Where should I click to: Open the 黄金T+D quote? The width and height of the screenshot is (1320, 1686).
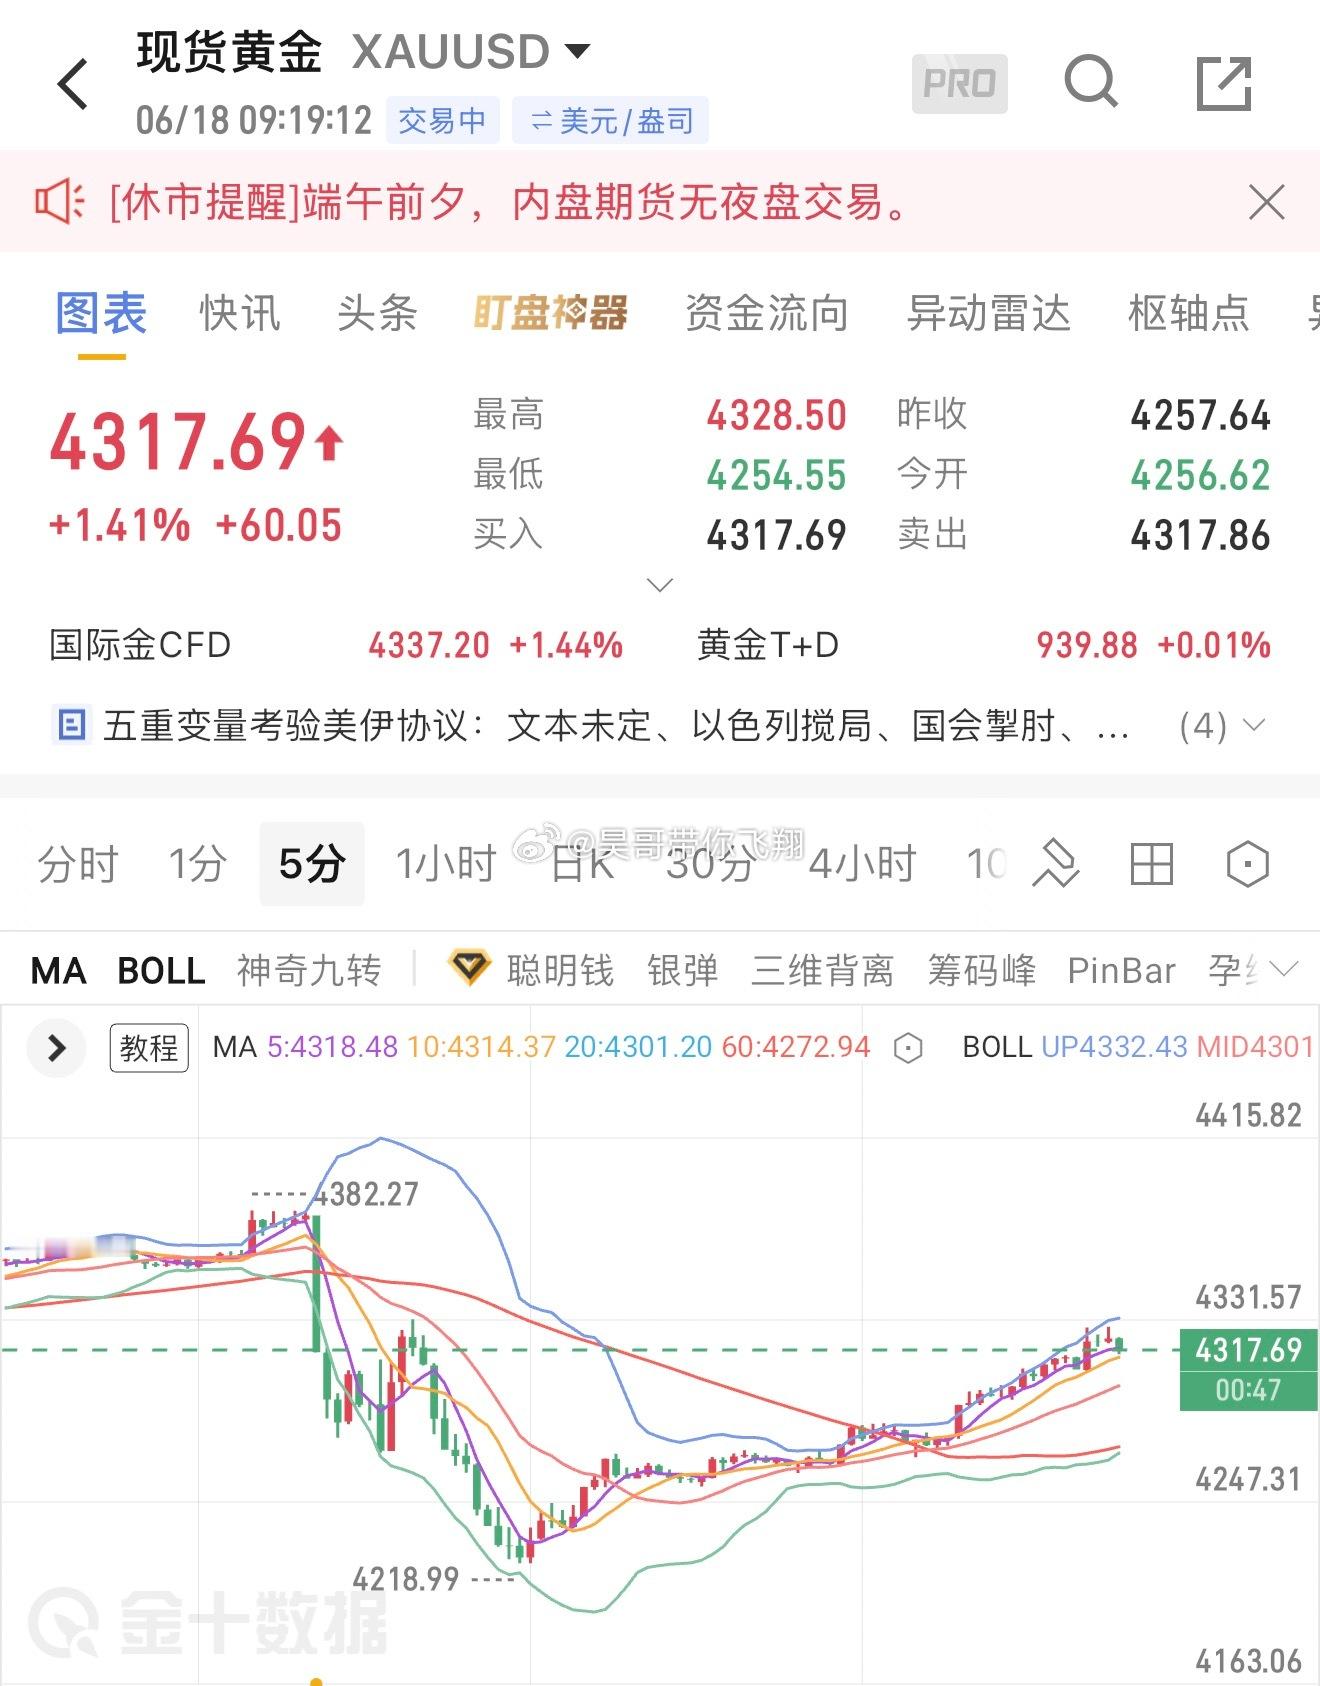click(983, 645)
